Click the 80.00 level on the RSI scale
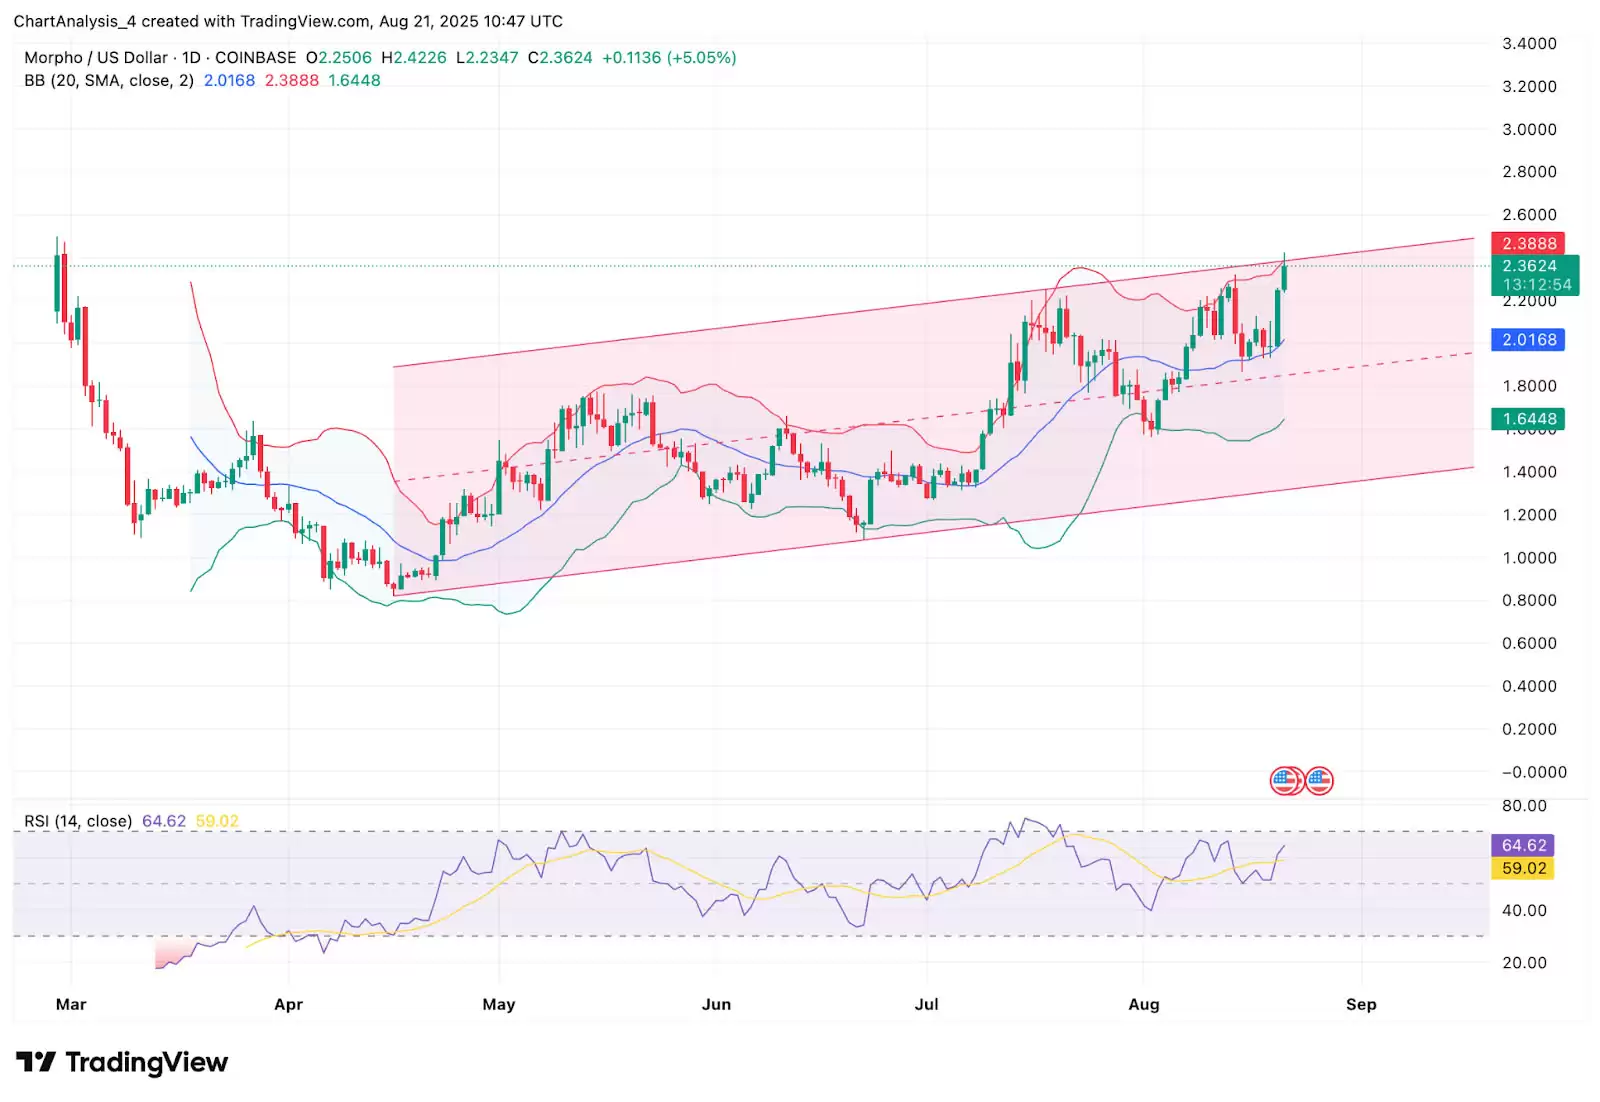The image size is (1600, 1102). tap(1523, 806)
